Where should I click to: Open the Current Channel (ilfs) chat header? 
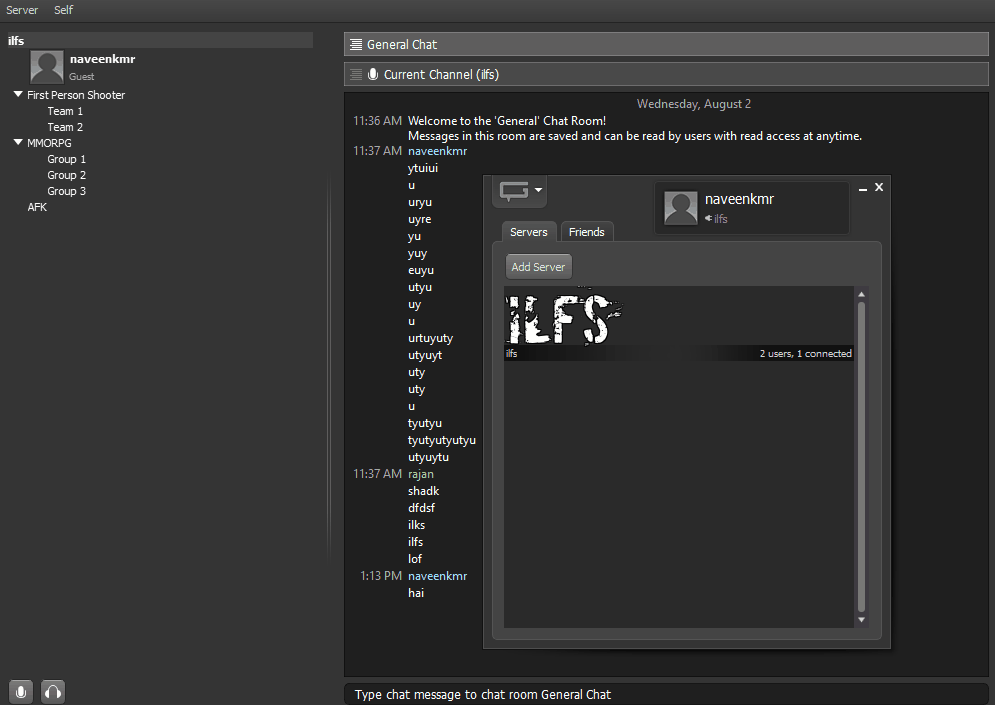click(666, 74)
